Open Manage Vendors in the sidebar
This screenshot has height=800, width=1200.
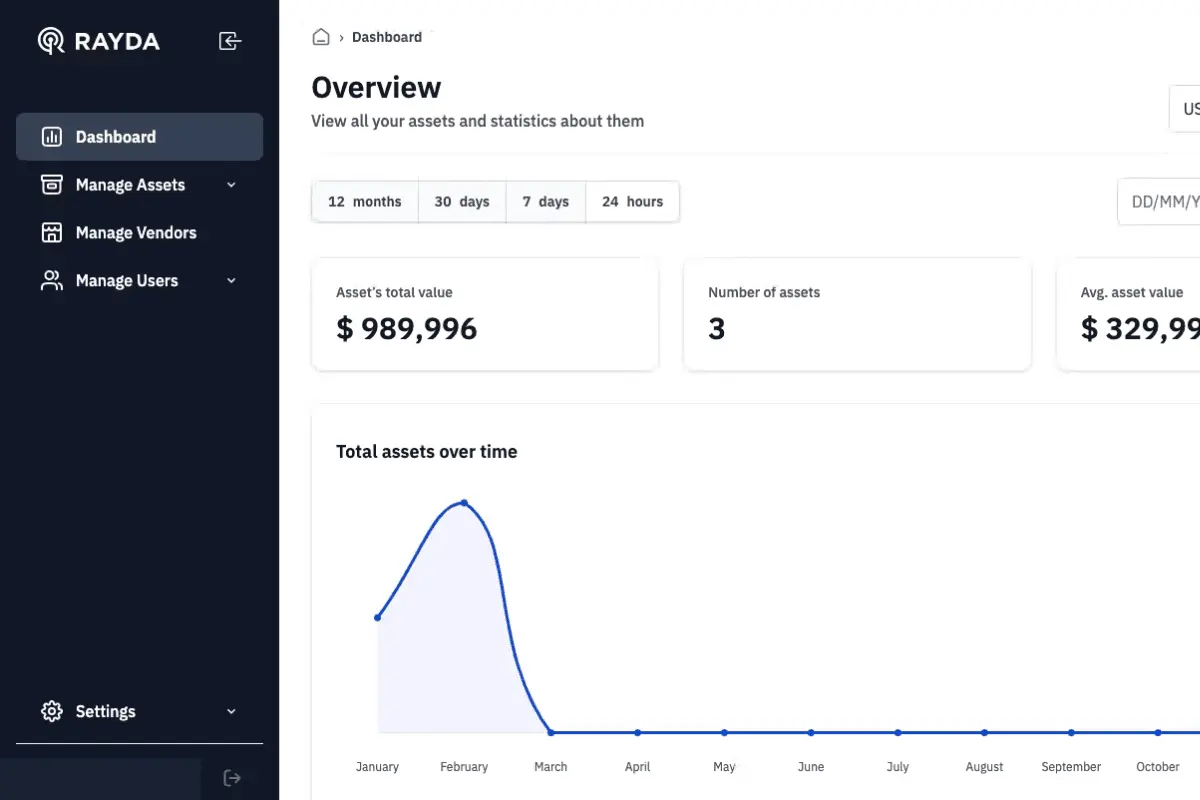tap(139, 233)
